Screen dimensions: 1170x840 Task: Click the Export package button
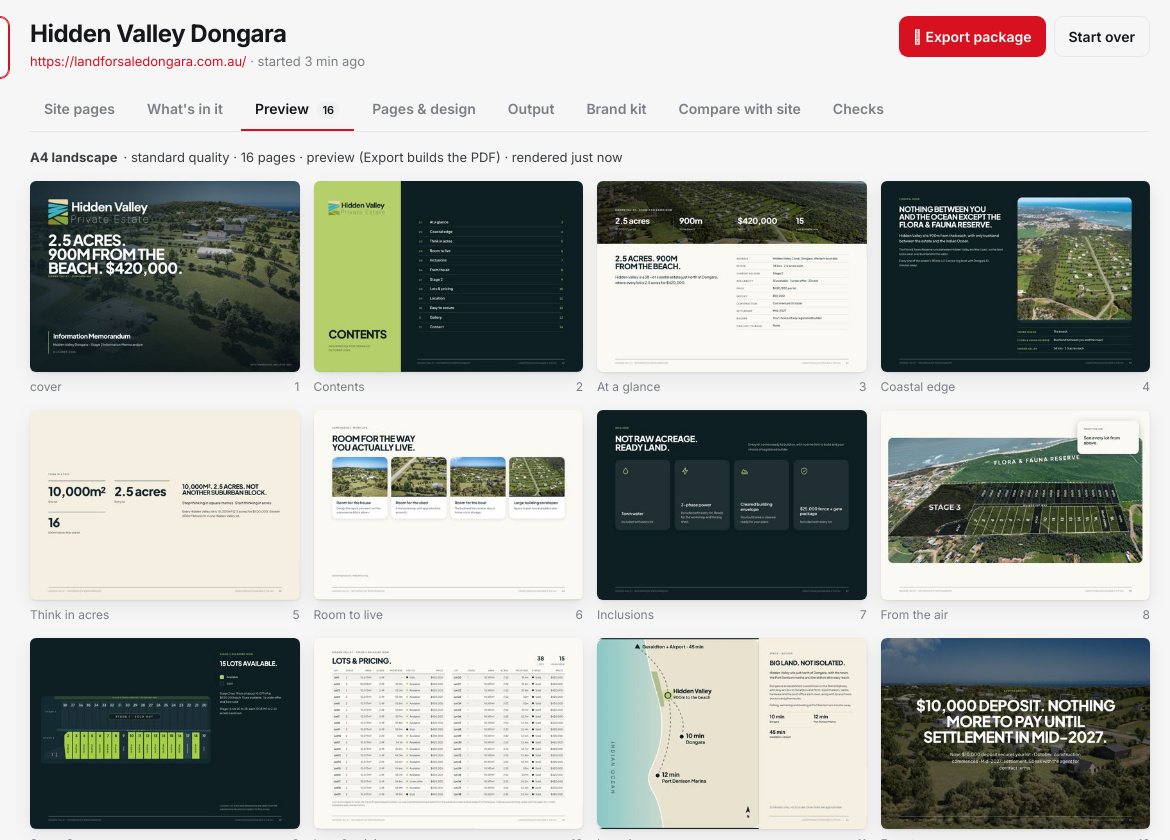coord(972,37)
